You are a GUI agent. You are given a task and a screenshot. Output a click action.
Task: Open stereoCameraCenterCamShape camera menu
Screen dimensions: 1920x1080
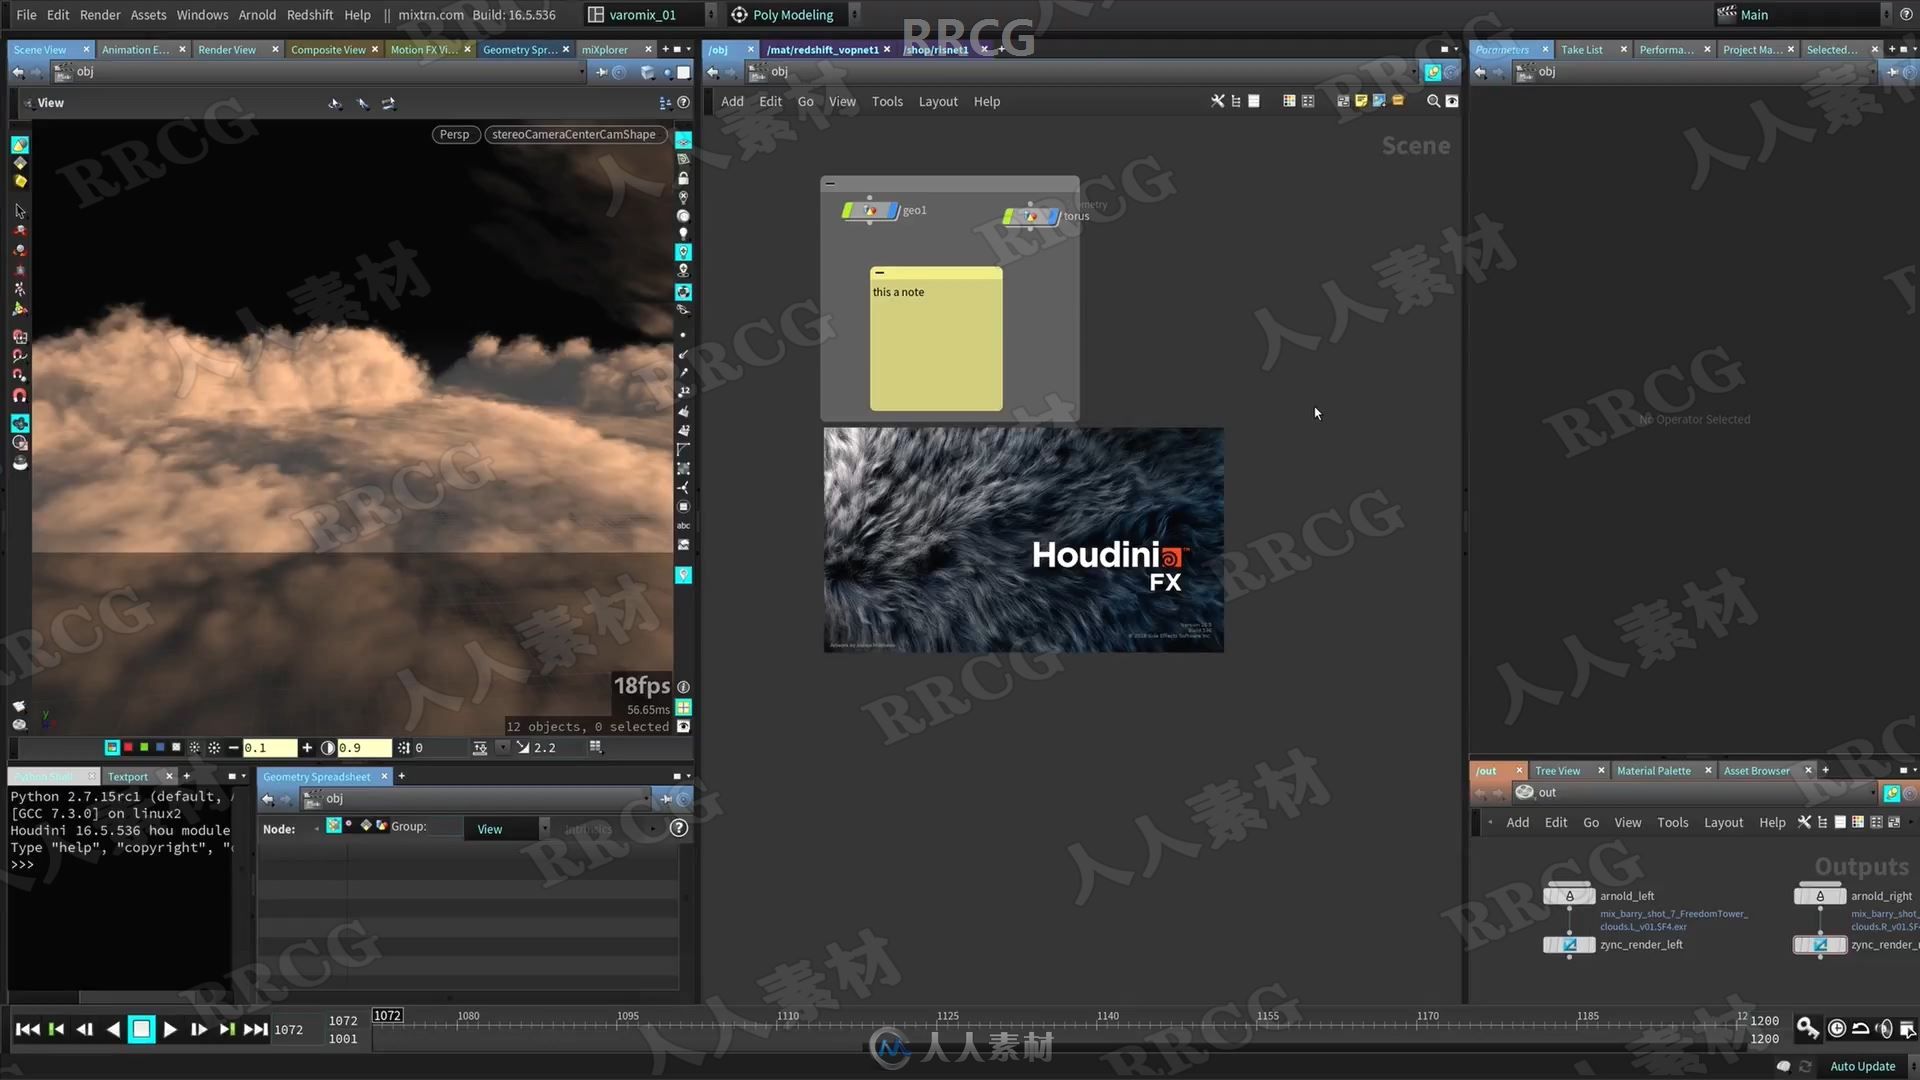[x=574, y=134]
